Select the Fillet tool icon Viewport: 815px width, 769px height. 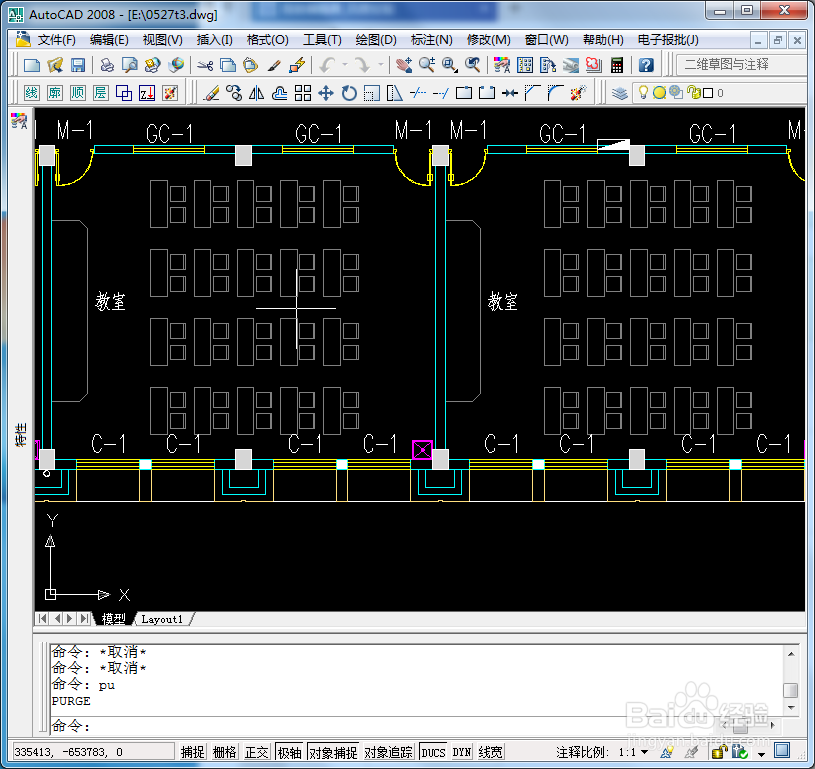(555, 93)
